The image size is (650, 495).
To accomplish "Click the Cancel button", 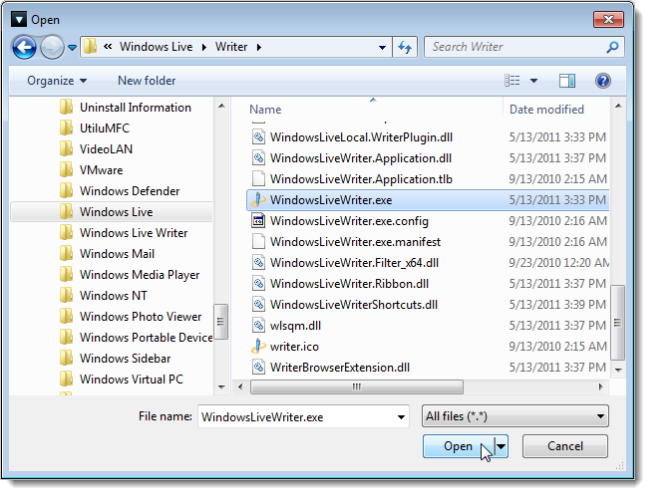I will point(565,446).
